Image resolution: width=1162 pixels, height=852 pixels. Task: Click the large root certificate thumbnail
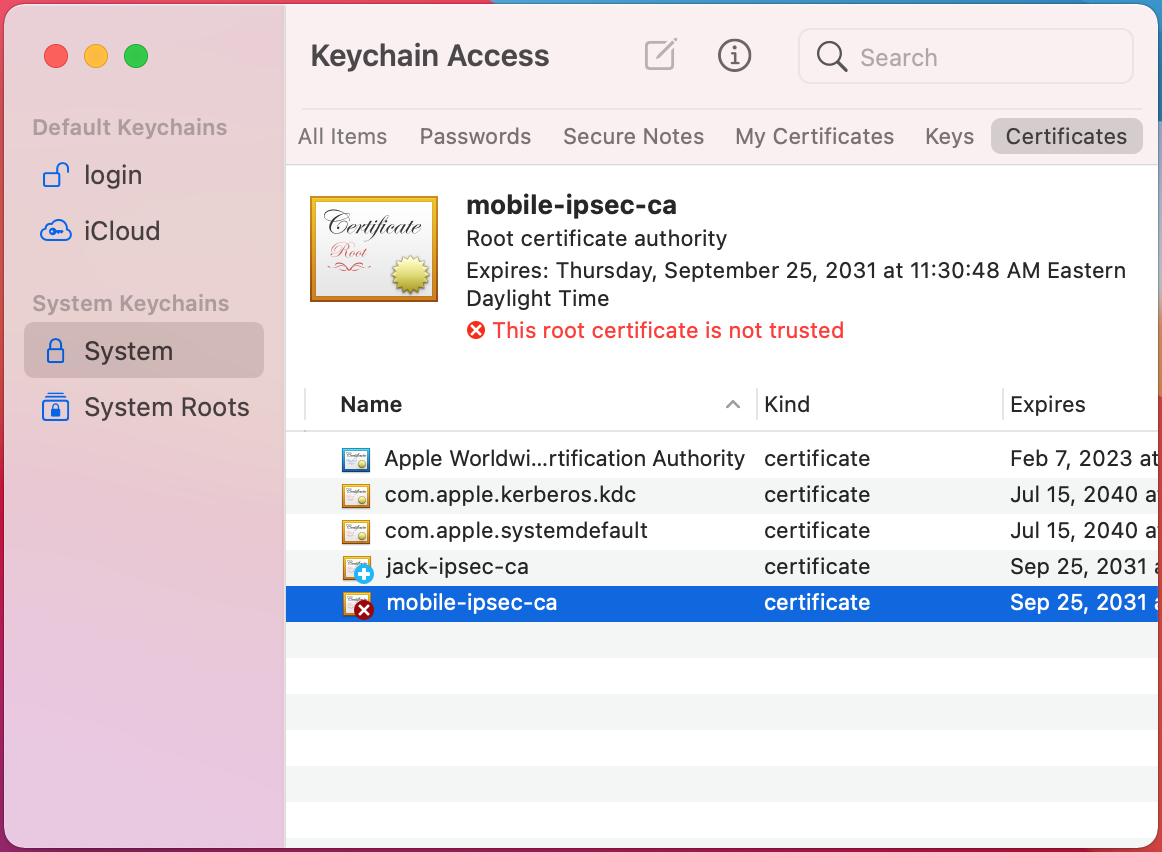(374, 248)
